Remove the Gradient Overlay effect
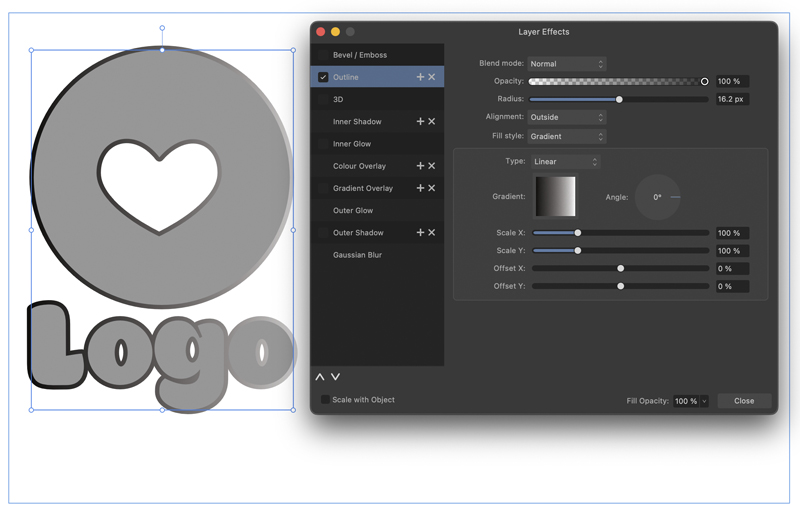Viewport: 800px width, 511px height. pyautogui.click(x=432, y=188)
